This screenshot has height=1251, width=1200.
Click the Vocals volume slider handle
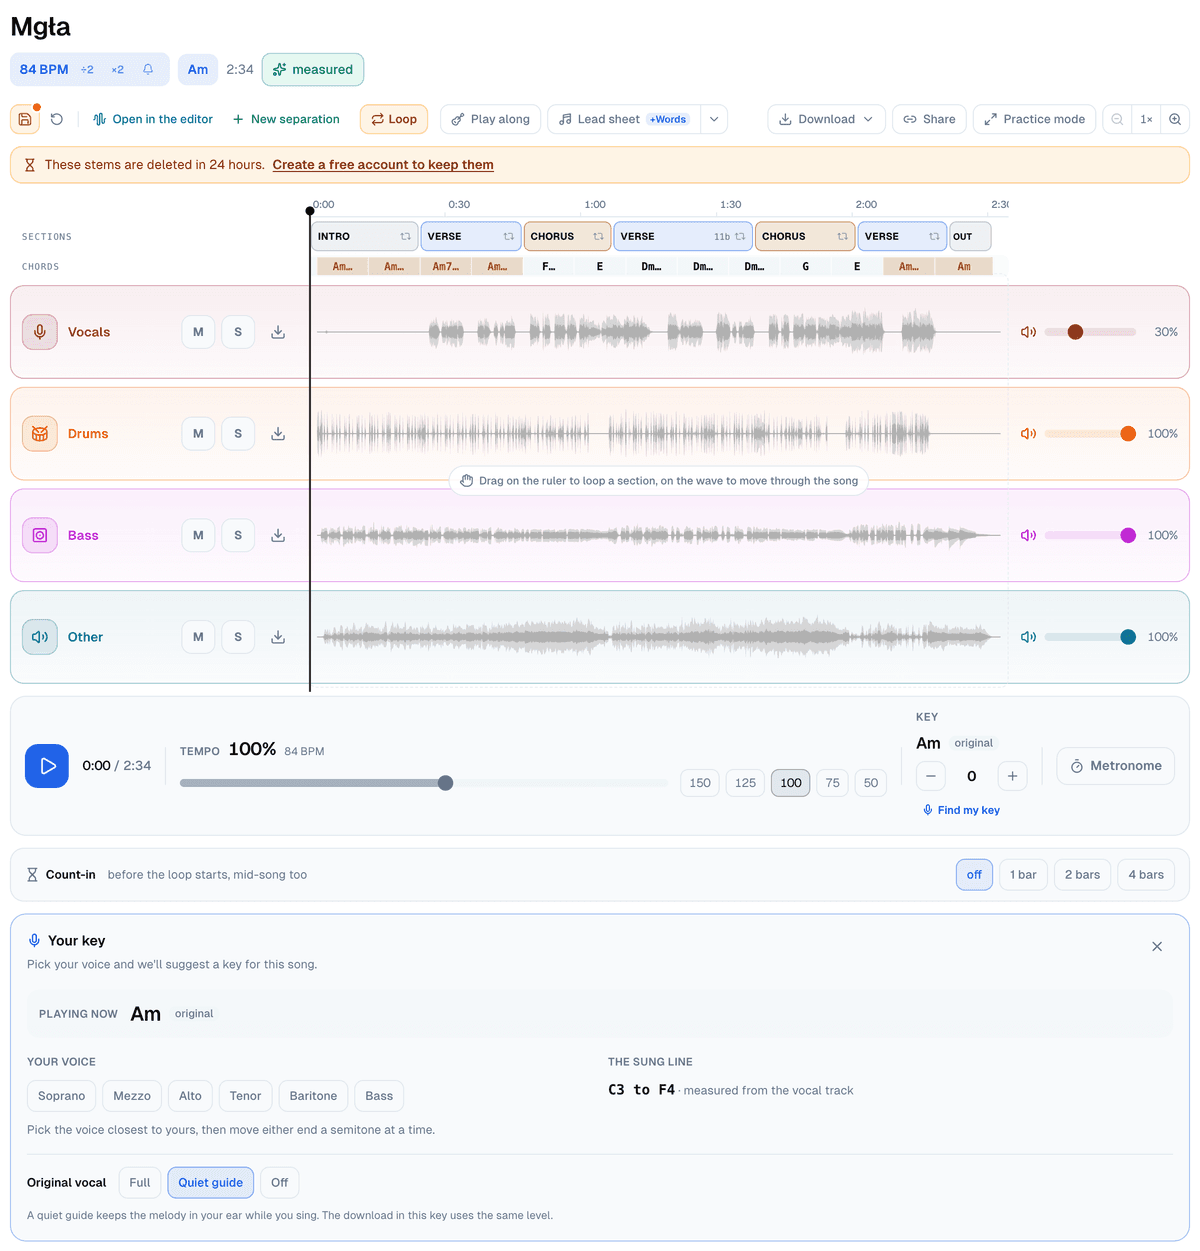point(1075,332)
